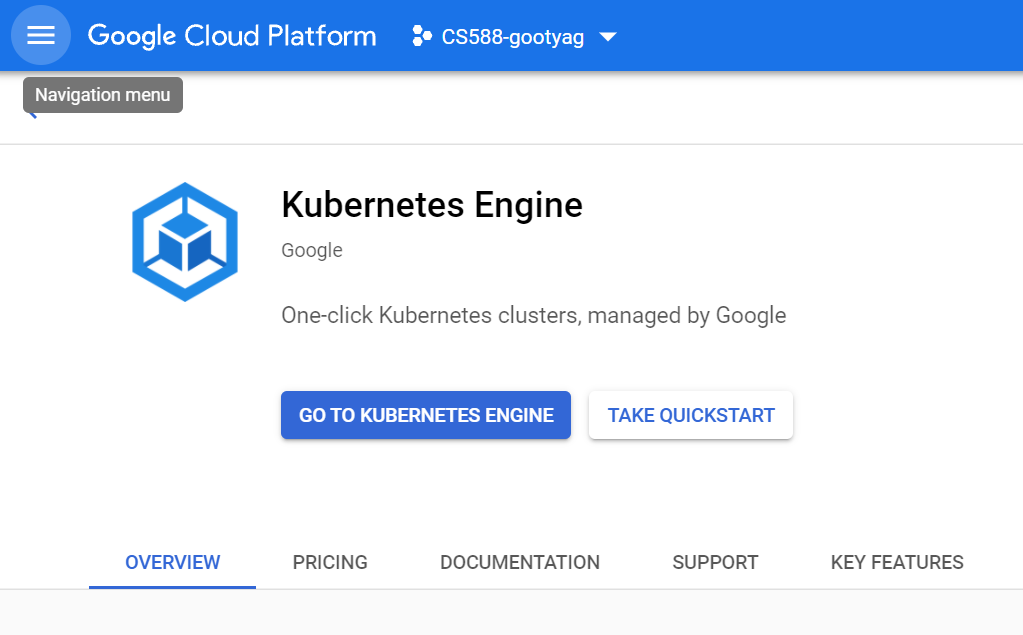Show the KEY FEATURES tab
Image resolution: width=1023 pixels, height=635 pixels.
click(x=897, y=563)
